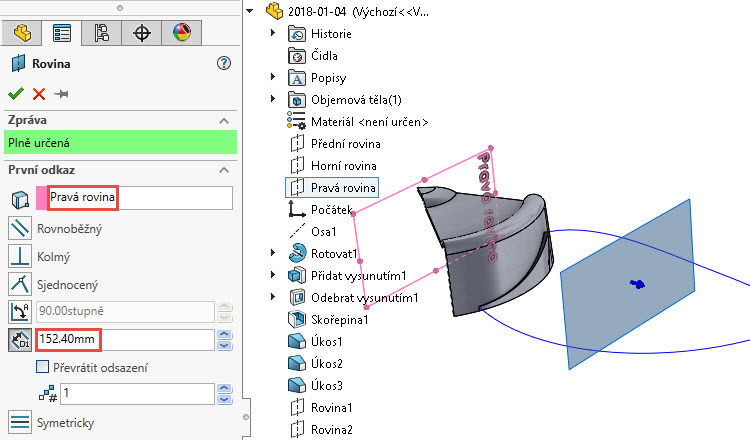Select the 2018-01-04 part name
The image size is (750, 440).
(358, 11)
